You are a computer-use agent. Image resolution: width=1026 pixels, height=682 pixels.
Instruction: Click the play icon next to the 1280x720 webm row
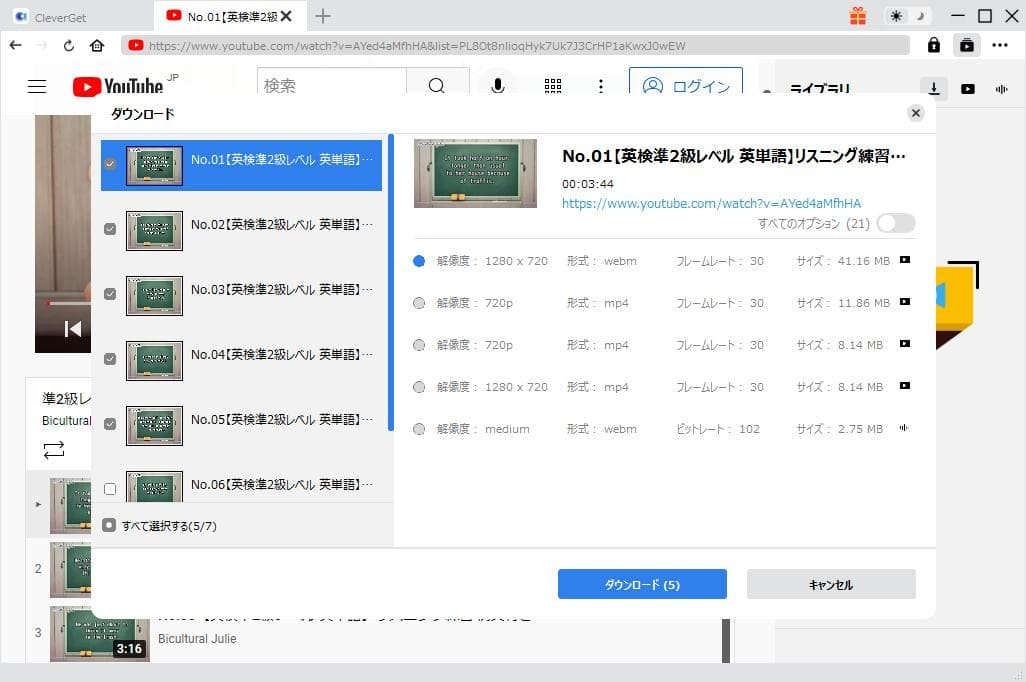[903, 260]
